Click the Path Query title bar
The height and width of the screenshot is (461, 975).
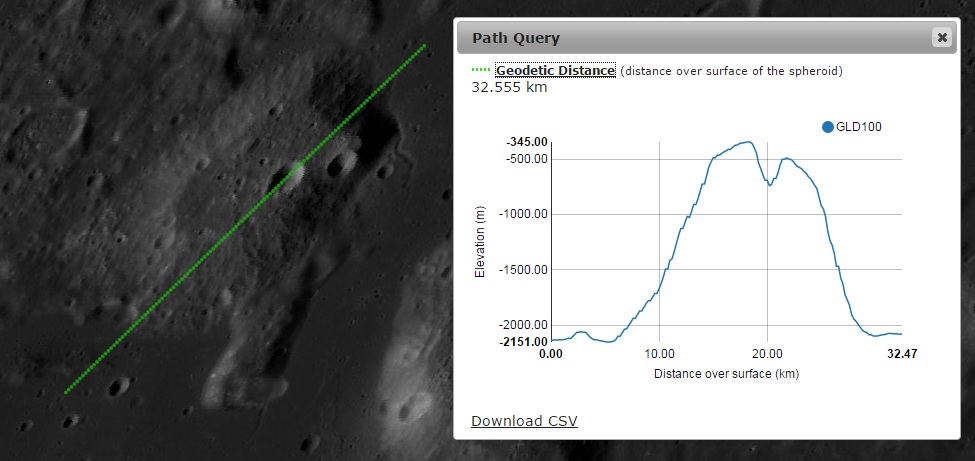pos(707,38)
